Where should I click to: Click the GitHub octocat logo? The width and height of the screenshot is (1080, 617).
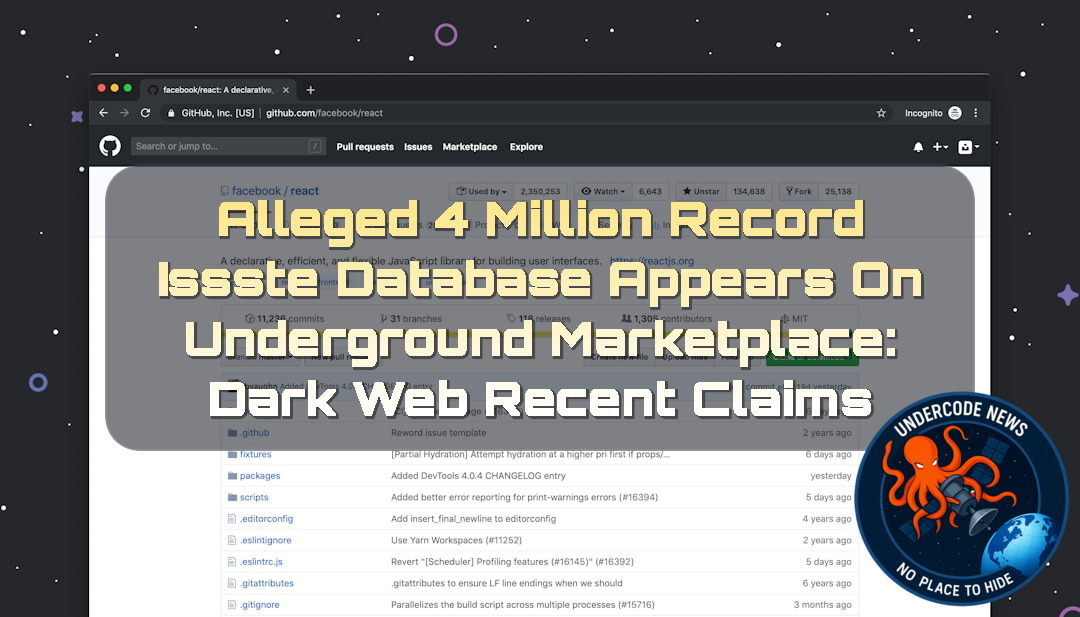click(110, 146)
